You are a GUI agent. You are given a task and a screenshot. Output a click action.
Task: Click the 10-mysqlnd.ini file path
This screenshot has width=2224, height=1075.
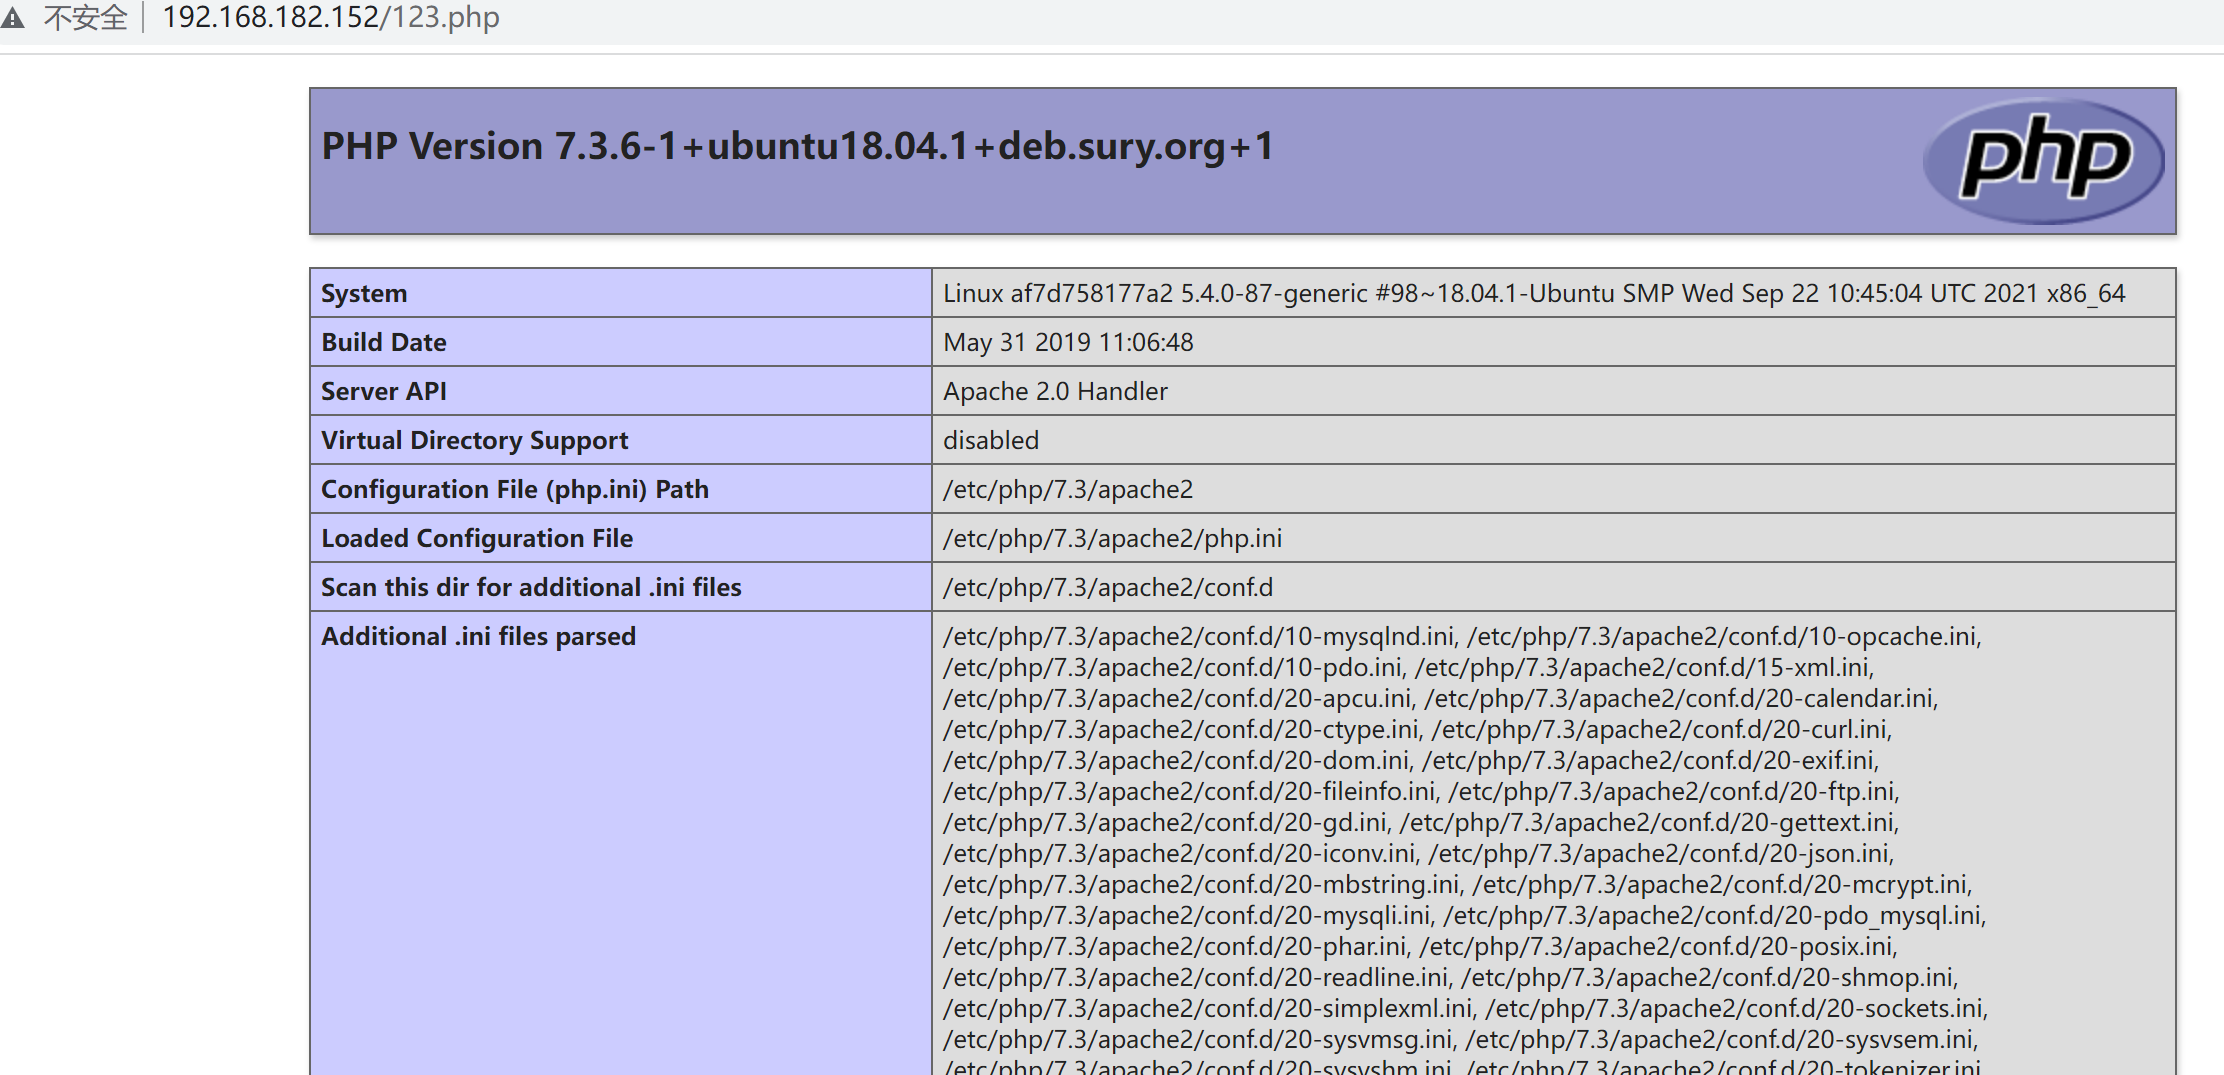click(x=1199, y=636)
